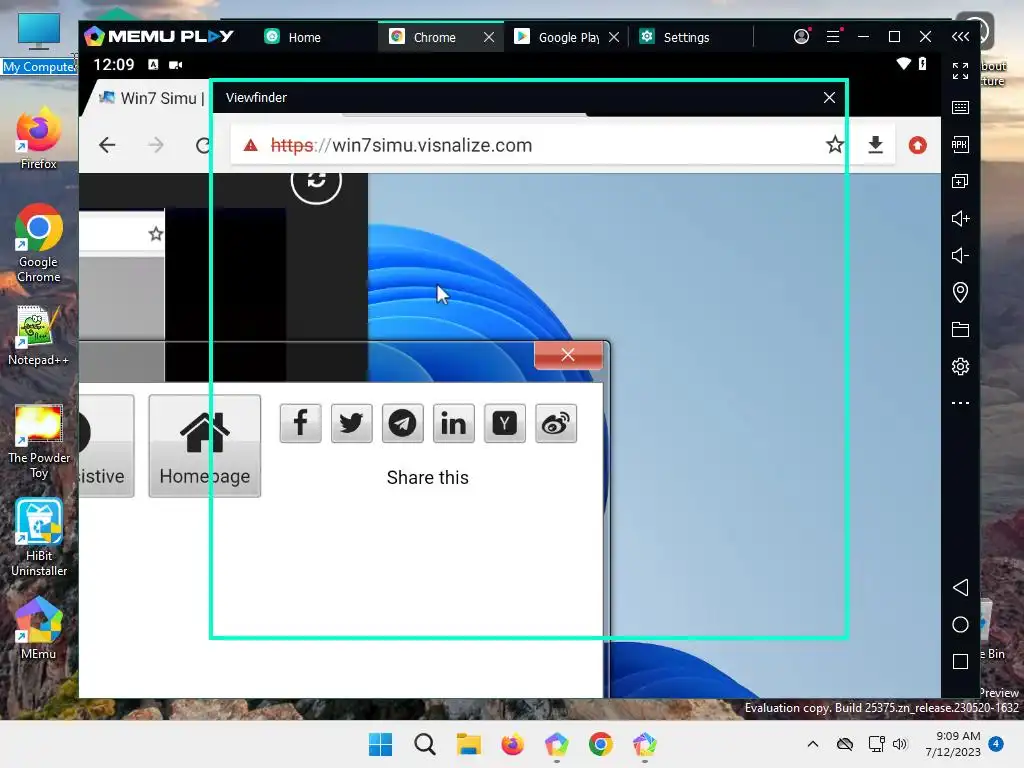
Task: Open the taskbar clock and date
Action: pos(952,744)
